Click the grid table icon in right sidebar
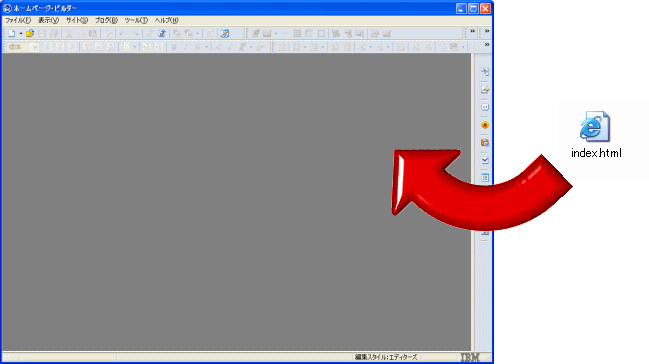The height and width of the screenshot is (364, 649). [x=485, y=178]
